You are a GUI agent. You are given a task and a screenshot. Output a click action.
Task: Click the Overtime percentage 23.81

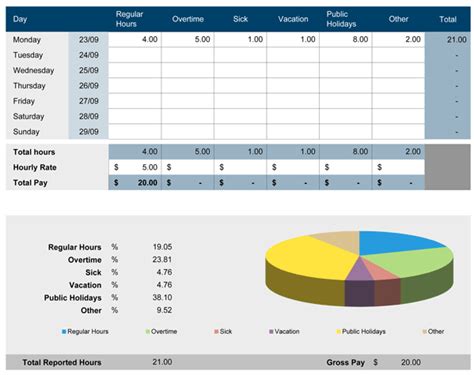162,259
